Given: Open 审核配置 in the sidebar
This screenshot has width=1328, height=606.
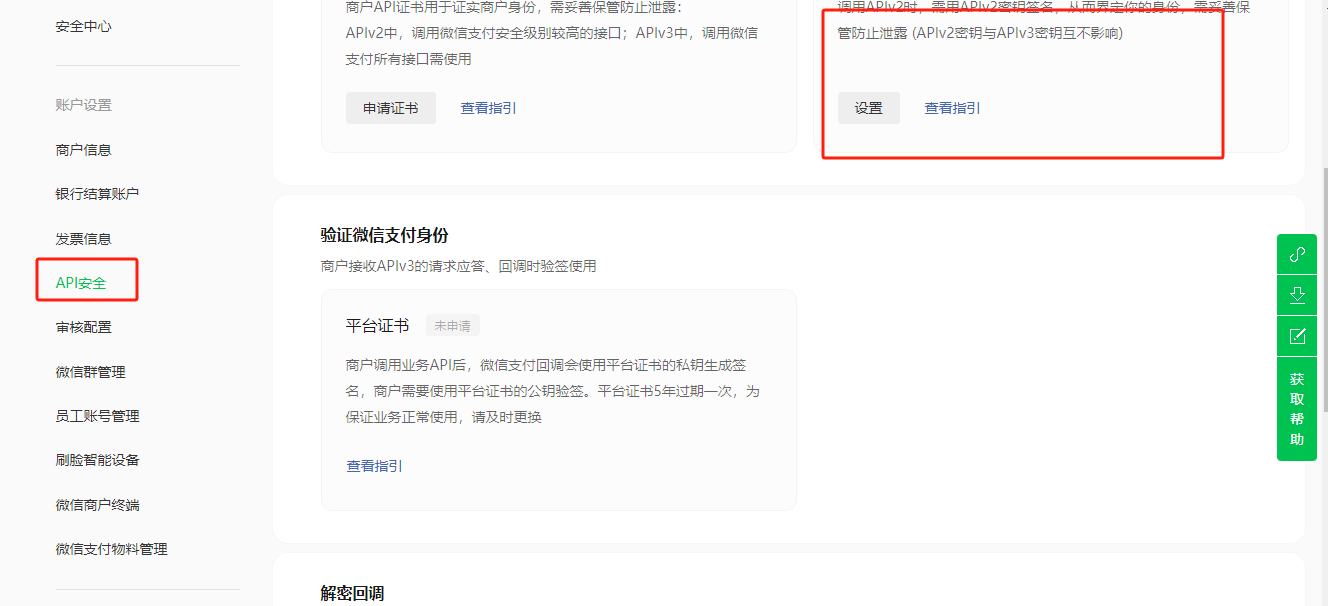Looking at the screenshot, I should pyautogui.click(x=84, y=327).
